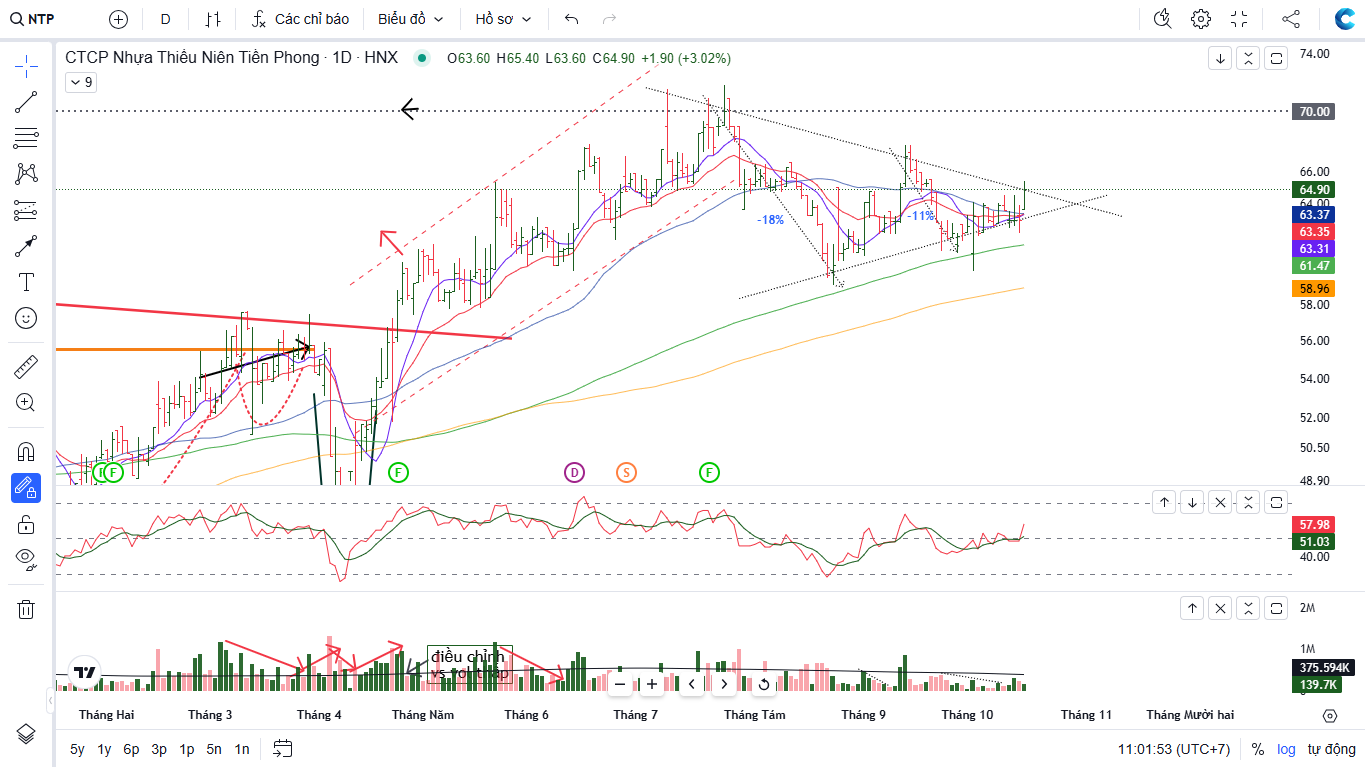Open the Fibonacci and Gann tools

[26, 137]
